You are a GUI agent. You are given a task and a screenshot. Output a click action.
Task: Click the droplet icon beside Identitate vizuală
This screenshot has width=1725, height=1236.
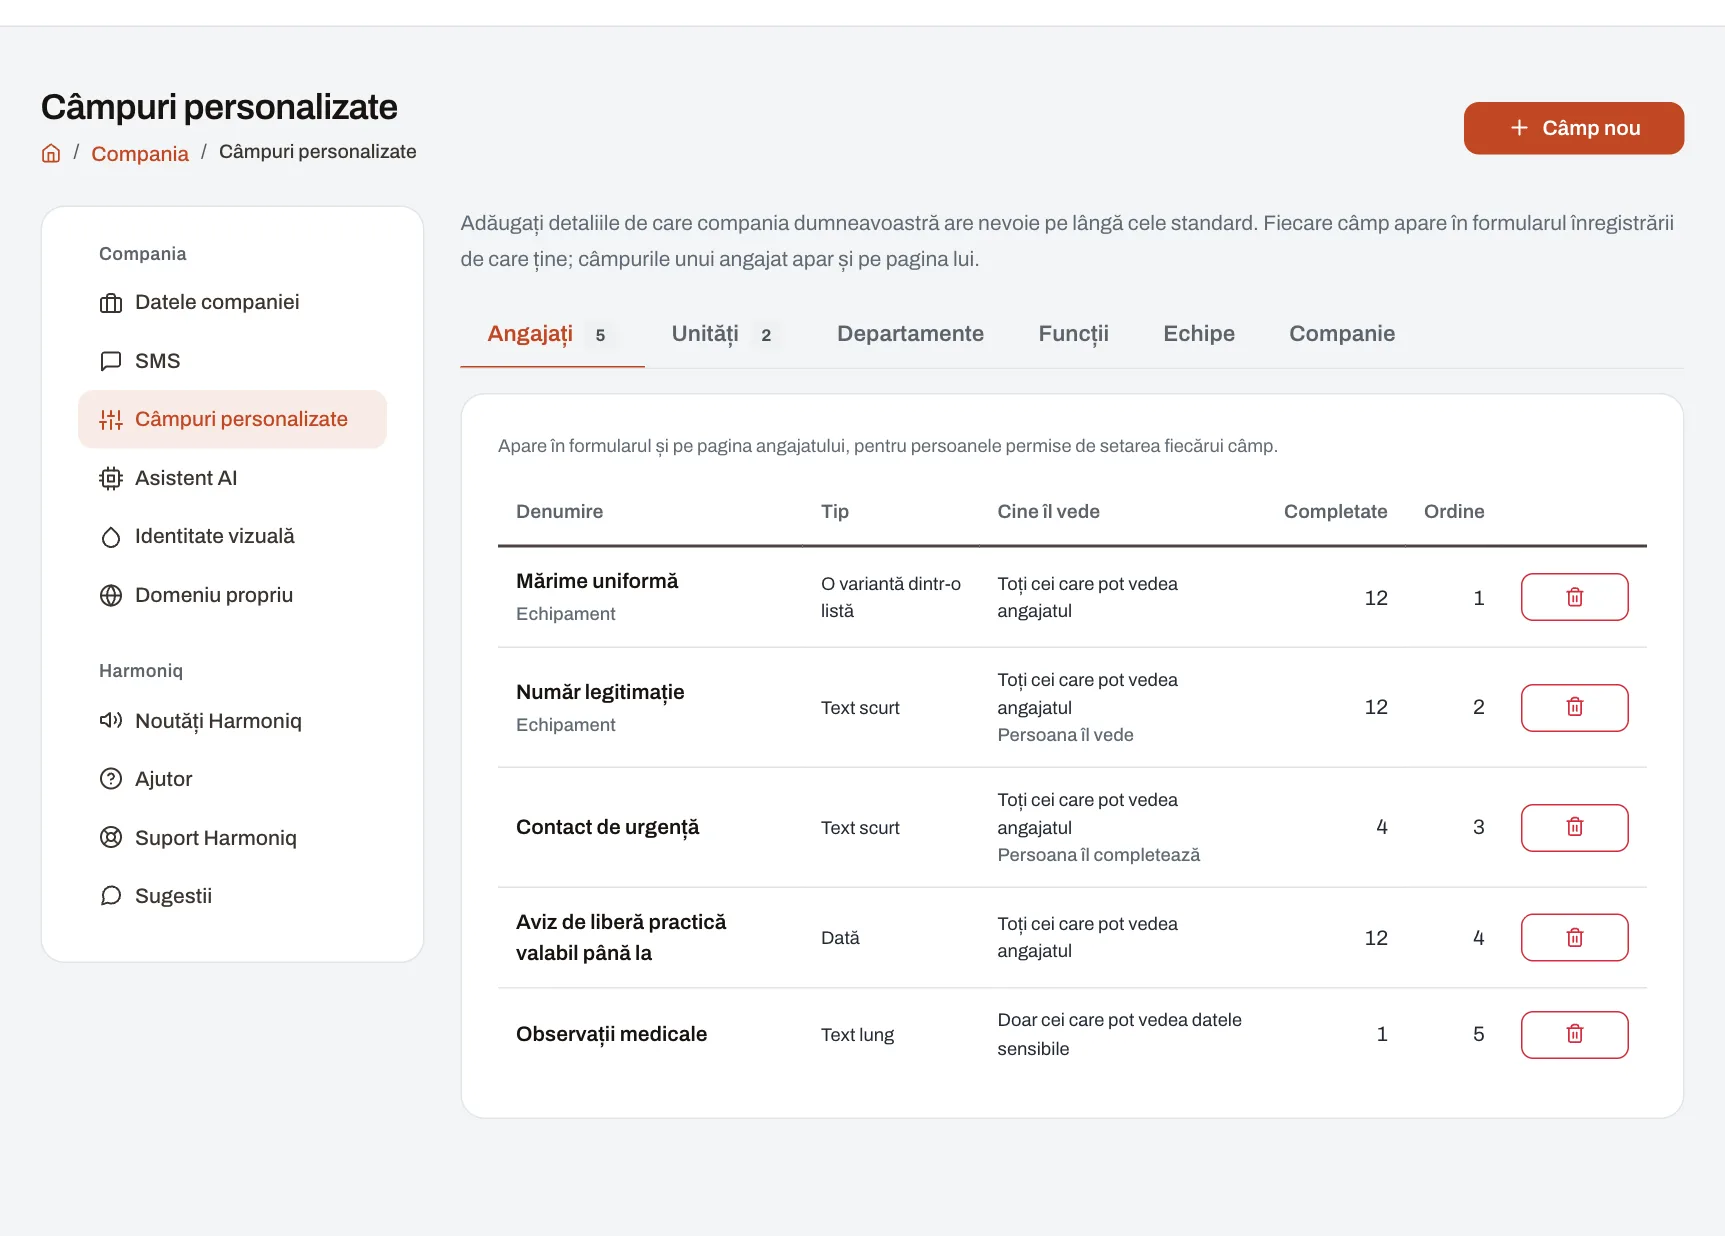pyautogui.click(x=111, y=537)
